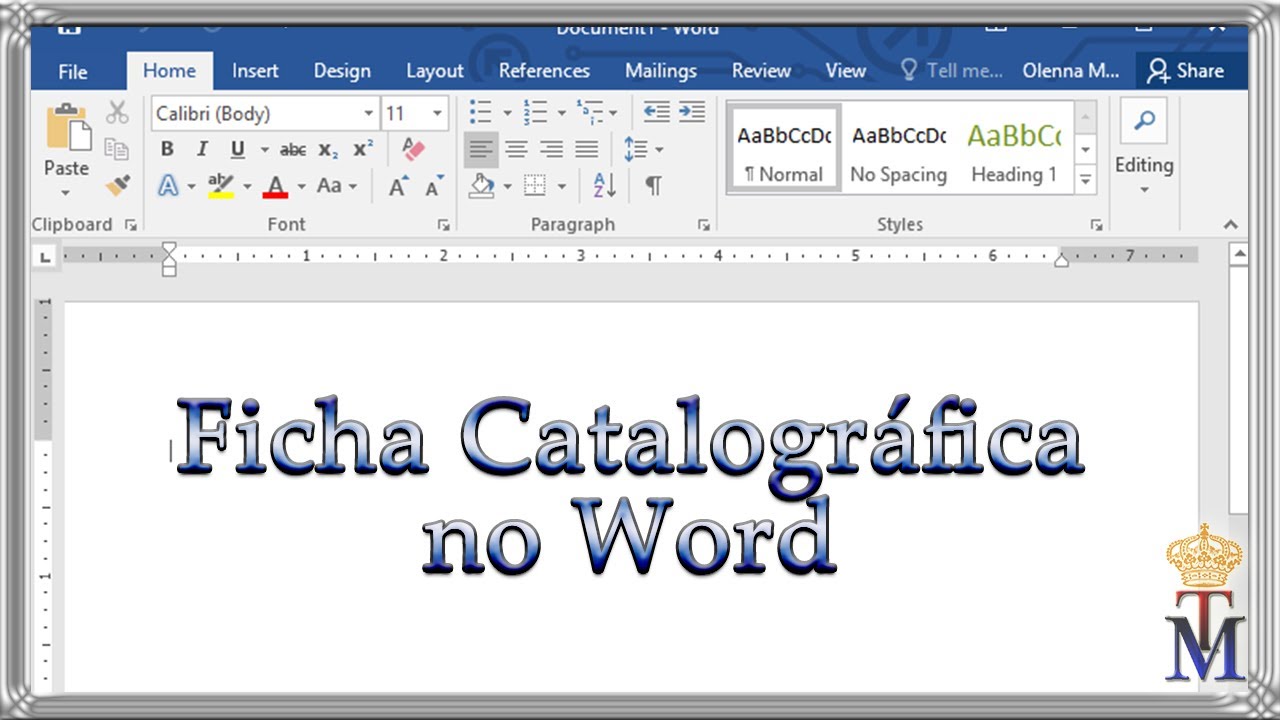The height and width of the screenshot is (720, 1280).
Task: Click the Tell me lightbulb box
Action: (x=953, y=71)
